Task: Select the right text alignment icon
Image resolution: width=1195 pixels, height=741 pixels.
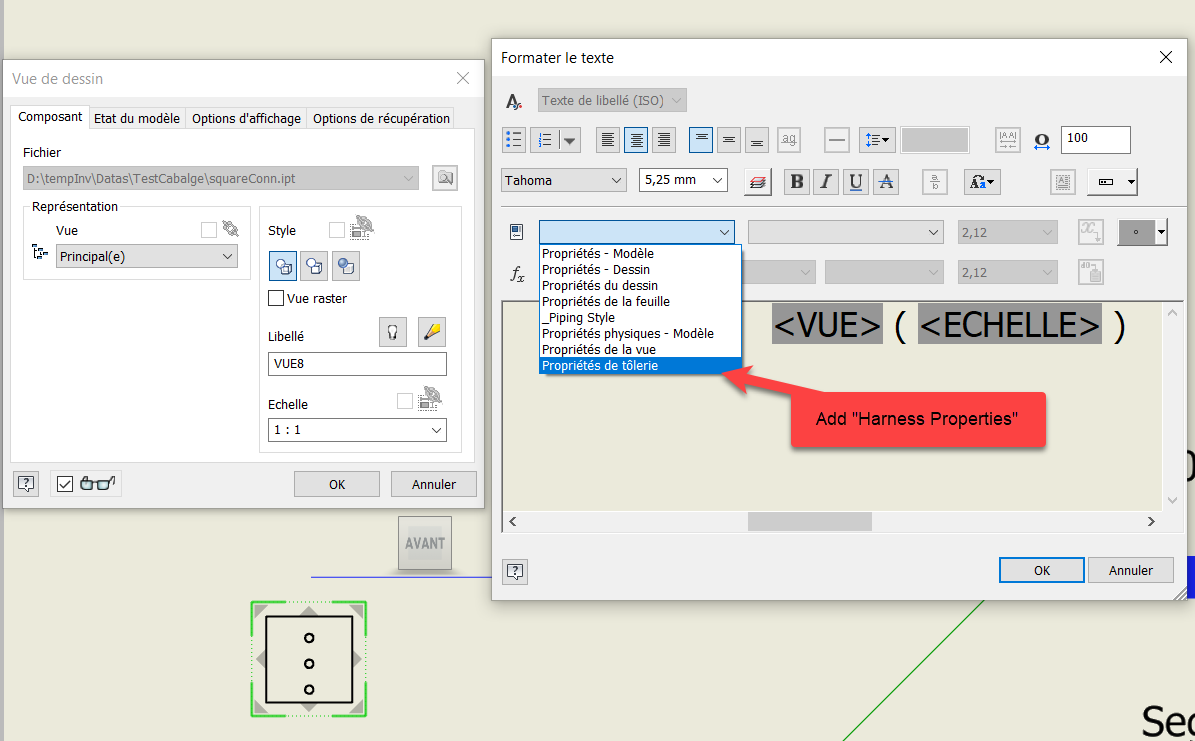Action: point(664,140)
